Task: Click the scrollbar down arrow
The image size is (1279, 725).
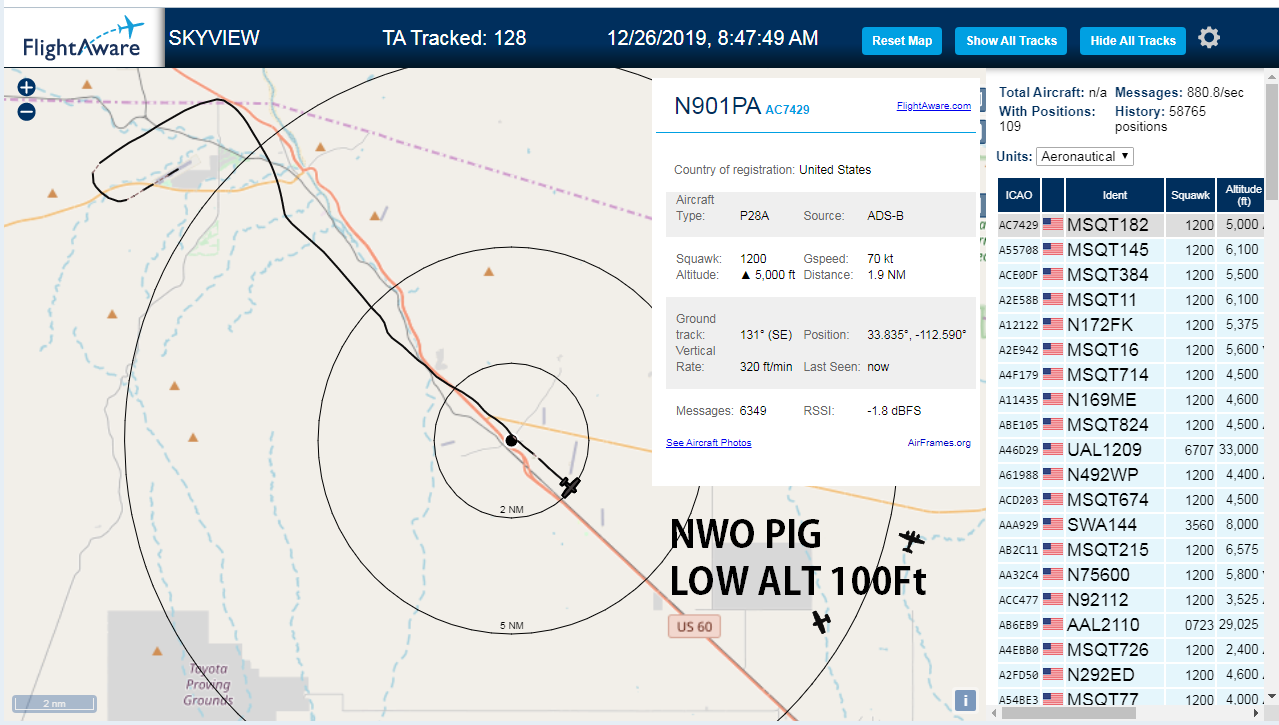Action: point(1272,697)
